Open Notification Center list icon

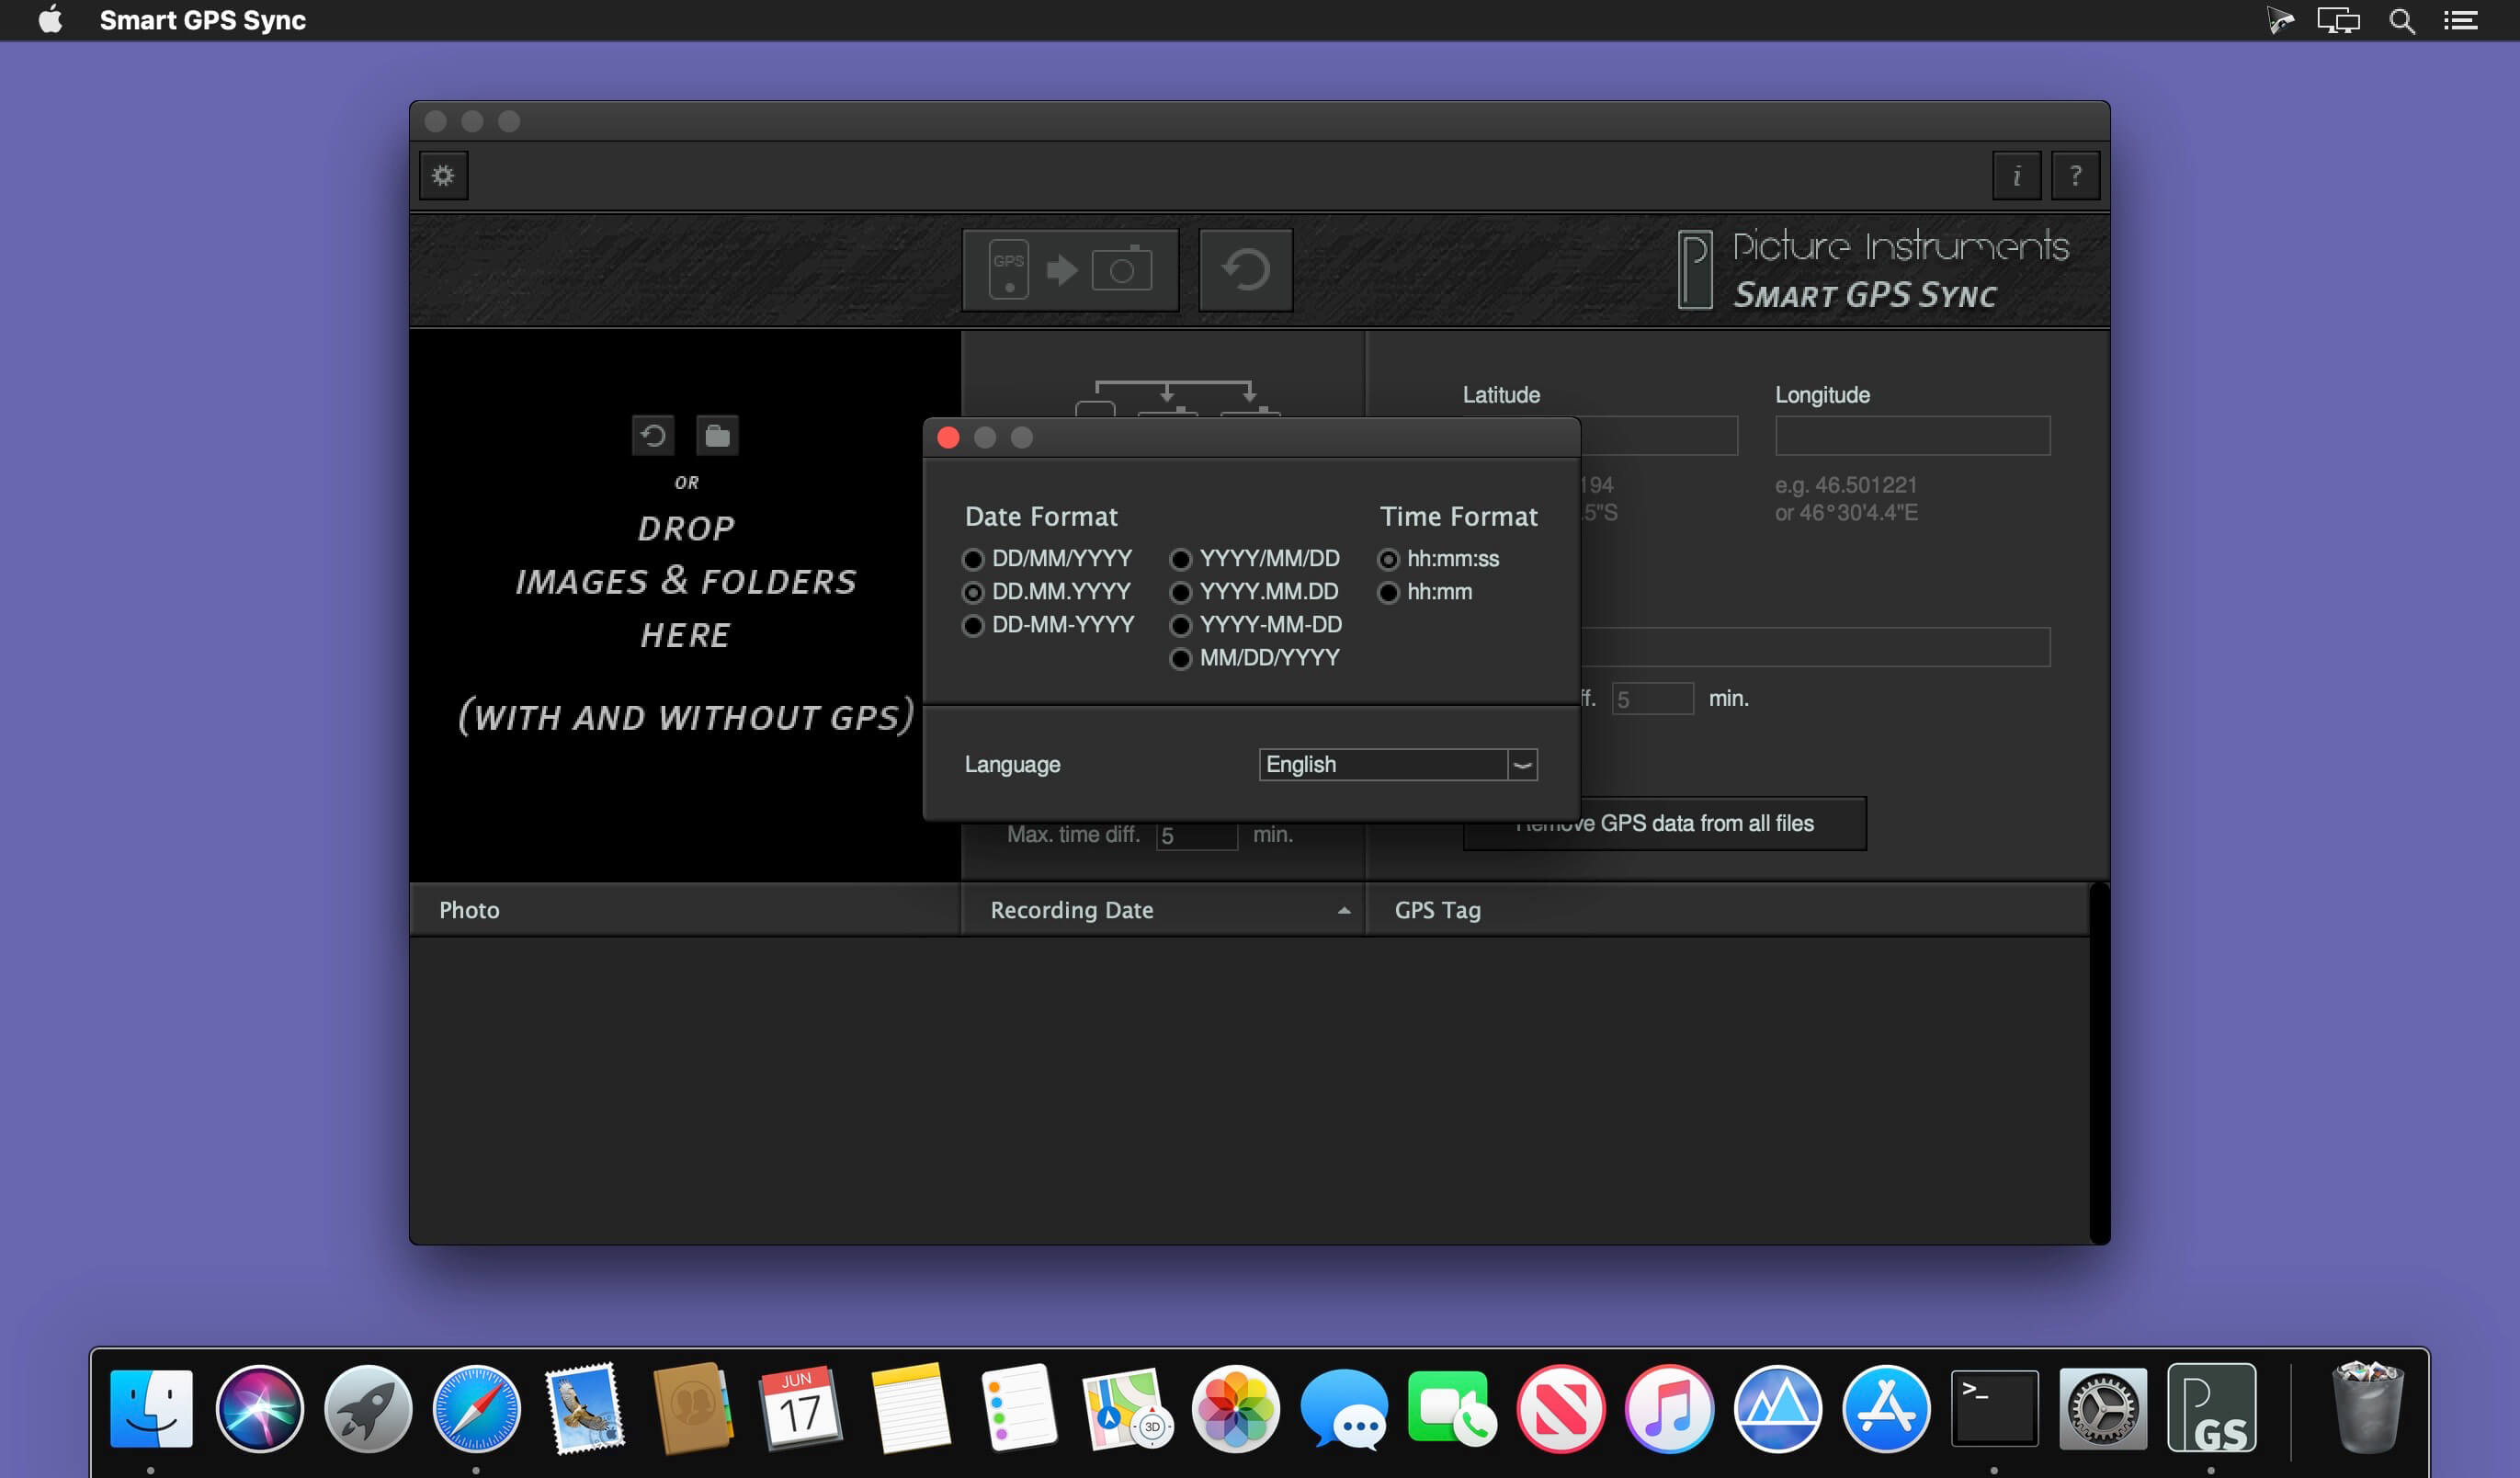2460,20
